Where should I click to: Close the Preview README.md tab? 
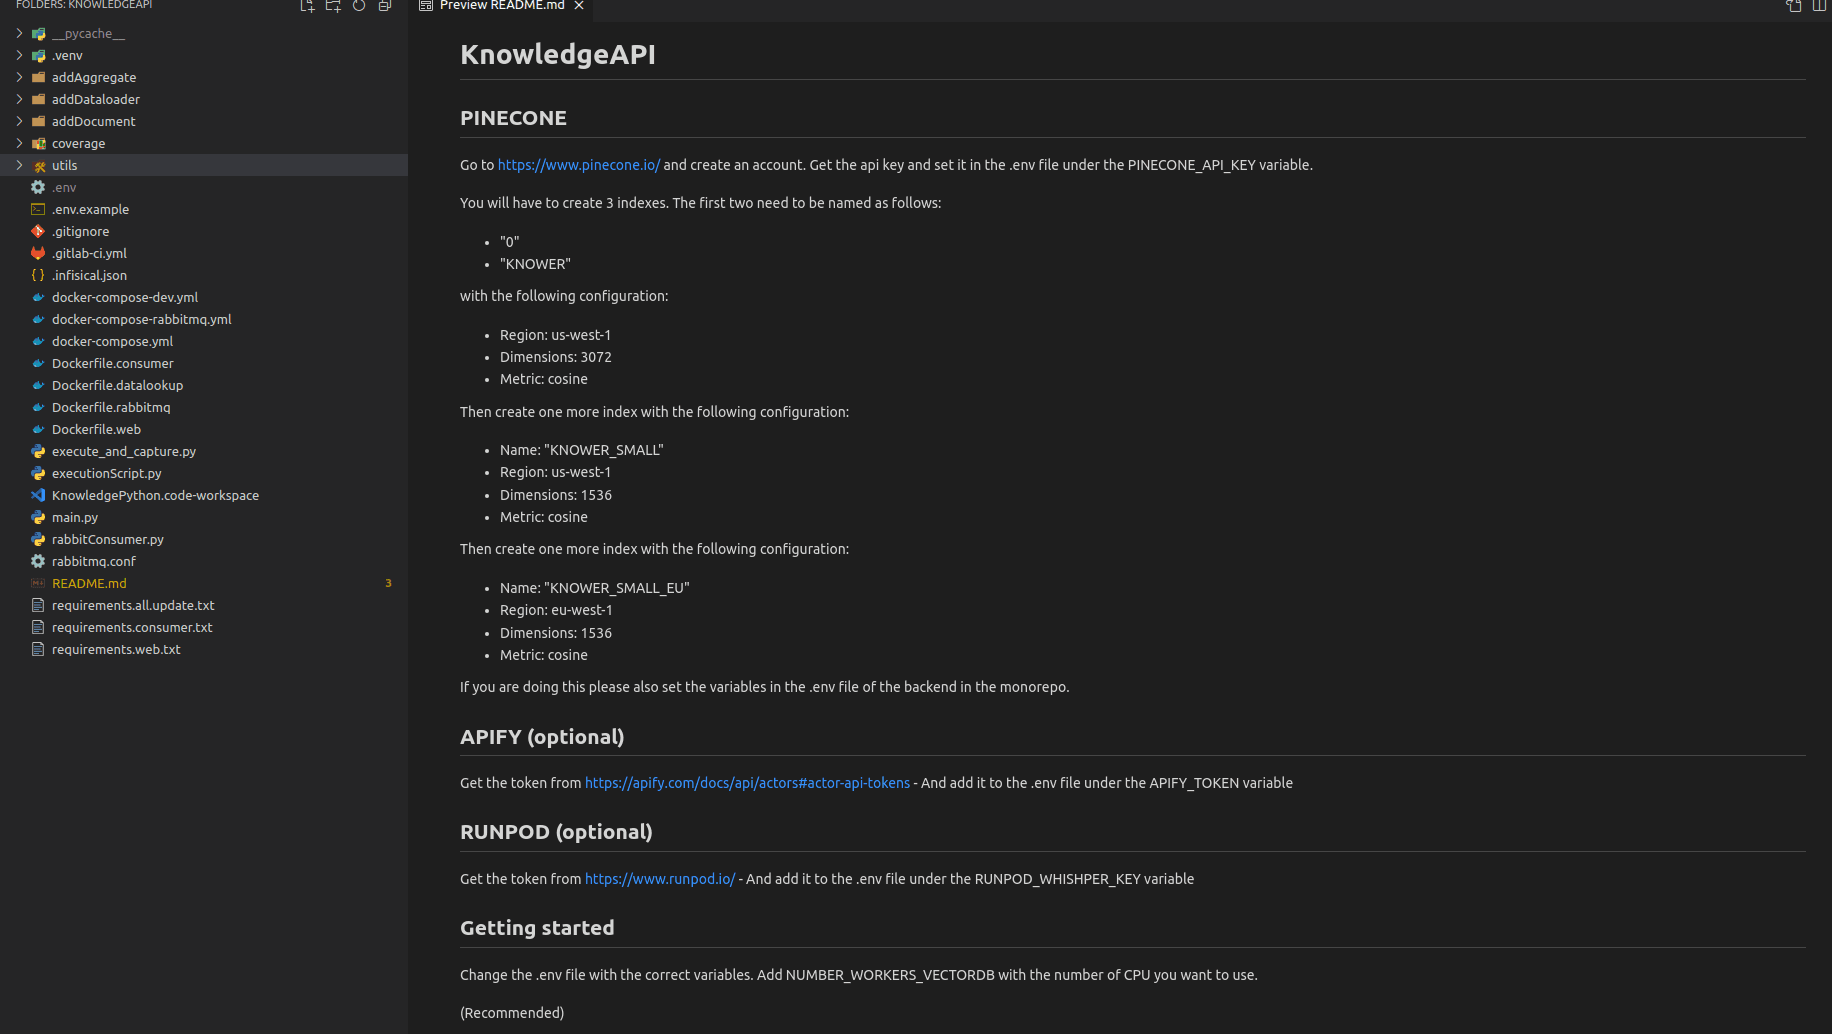tap(578, 8)
